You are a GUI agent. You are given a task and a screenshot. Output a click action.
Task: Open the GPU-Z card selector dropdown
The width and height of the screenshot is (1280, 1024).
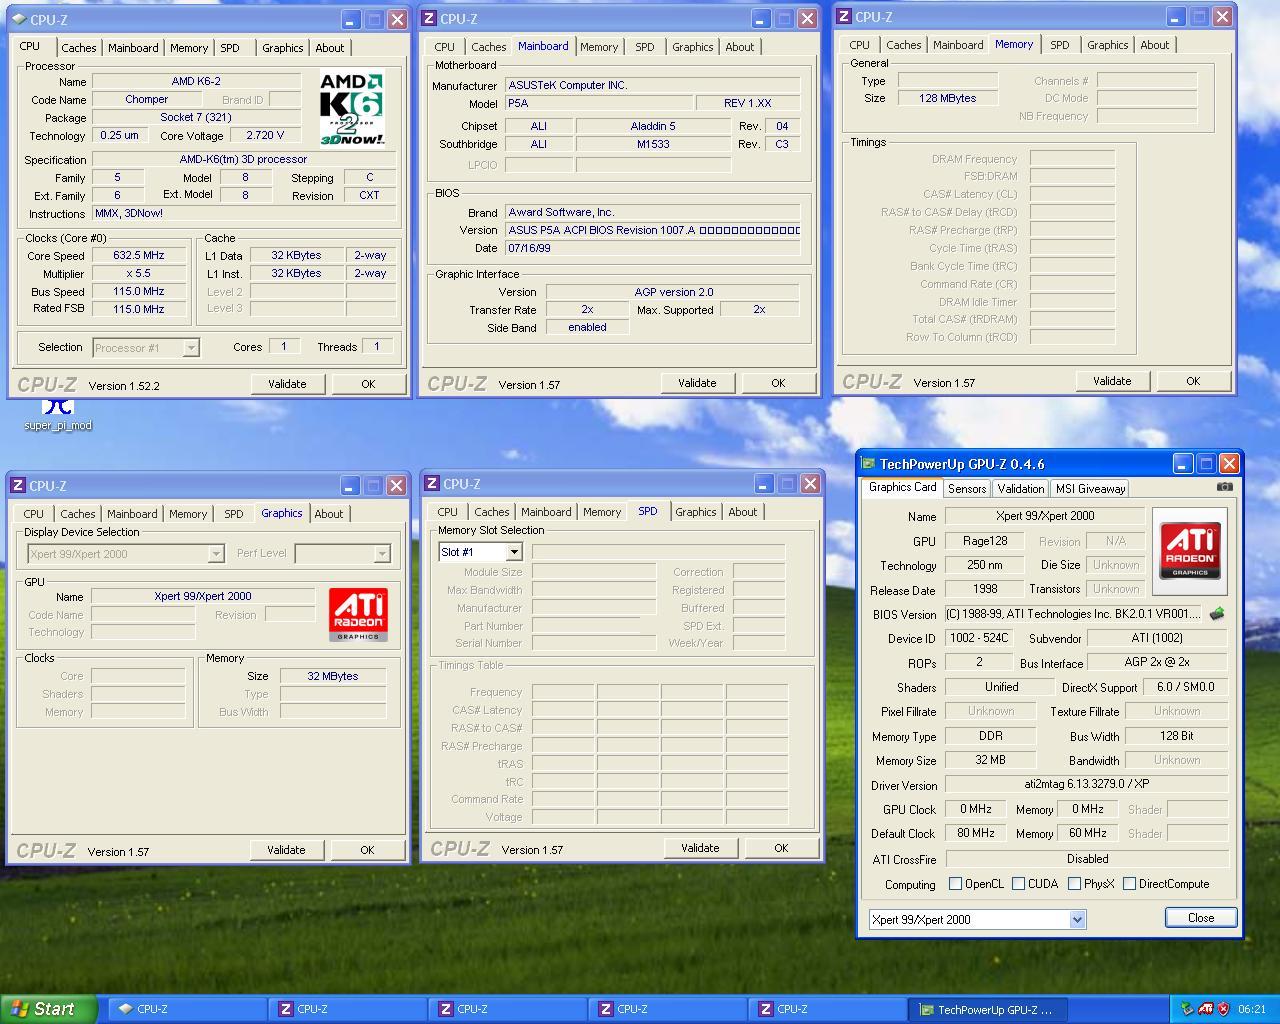point(1077,920)
